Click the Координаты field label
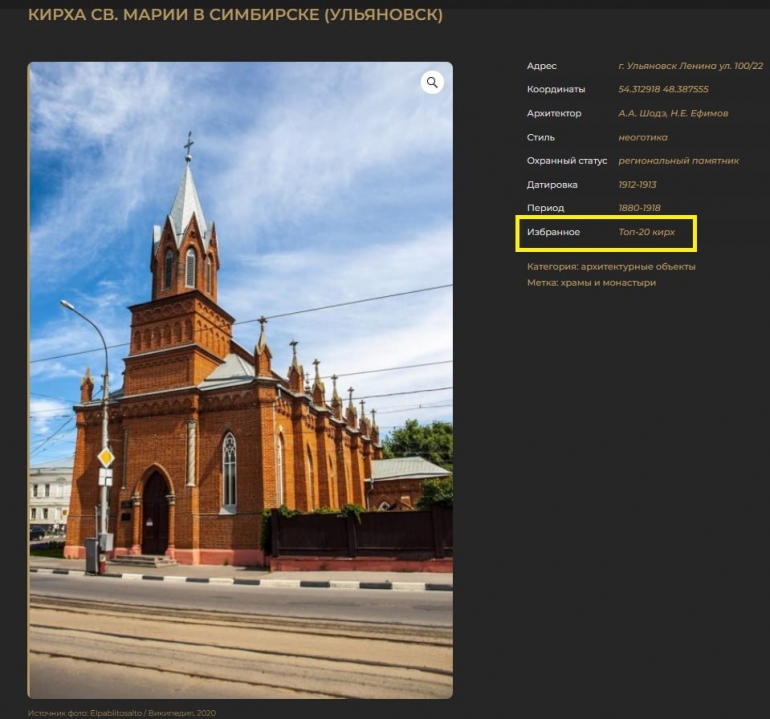The width and height of the screenshot is (770, 719). [x=556, y=90]
